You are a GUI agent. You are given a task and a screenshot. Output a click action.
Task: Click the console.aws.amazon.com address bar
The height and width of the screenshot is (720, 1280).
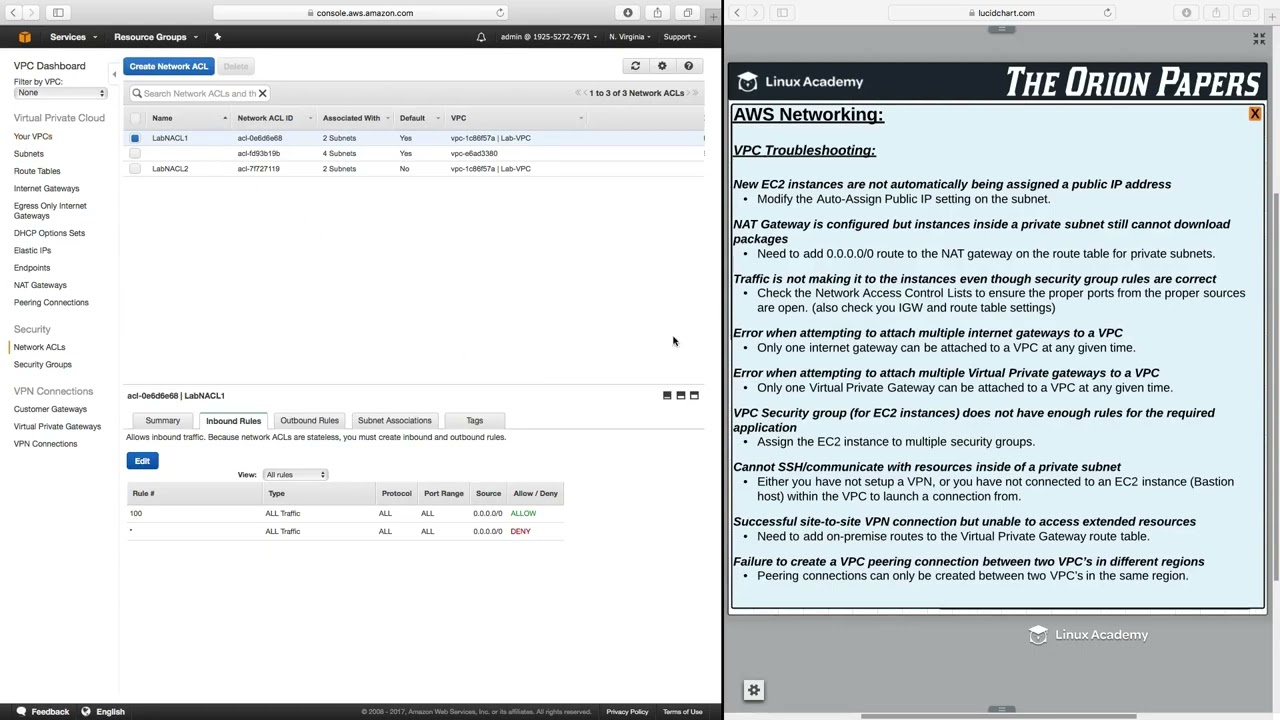pos(360,13)
